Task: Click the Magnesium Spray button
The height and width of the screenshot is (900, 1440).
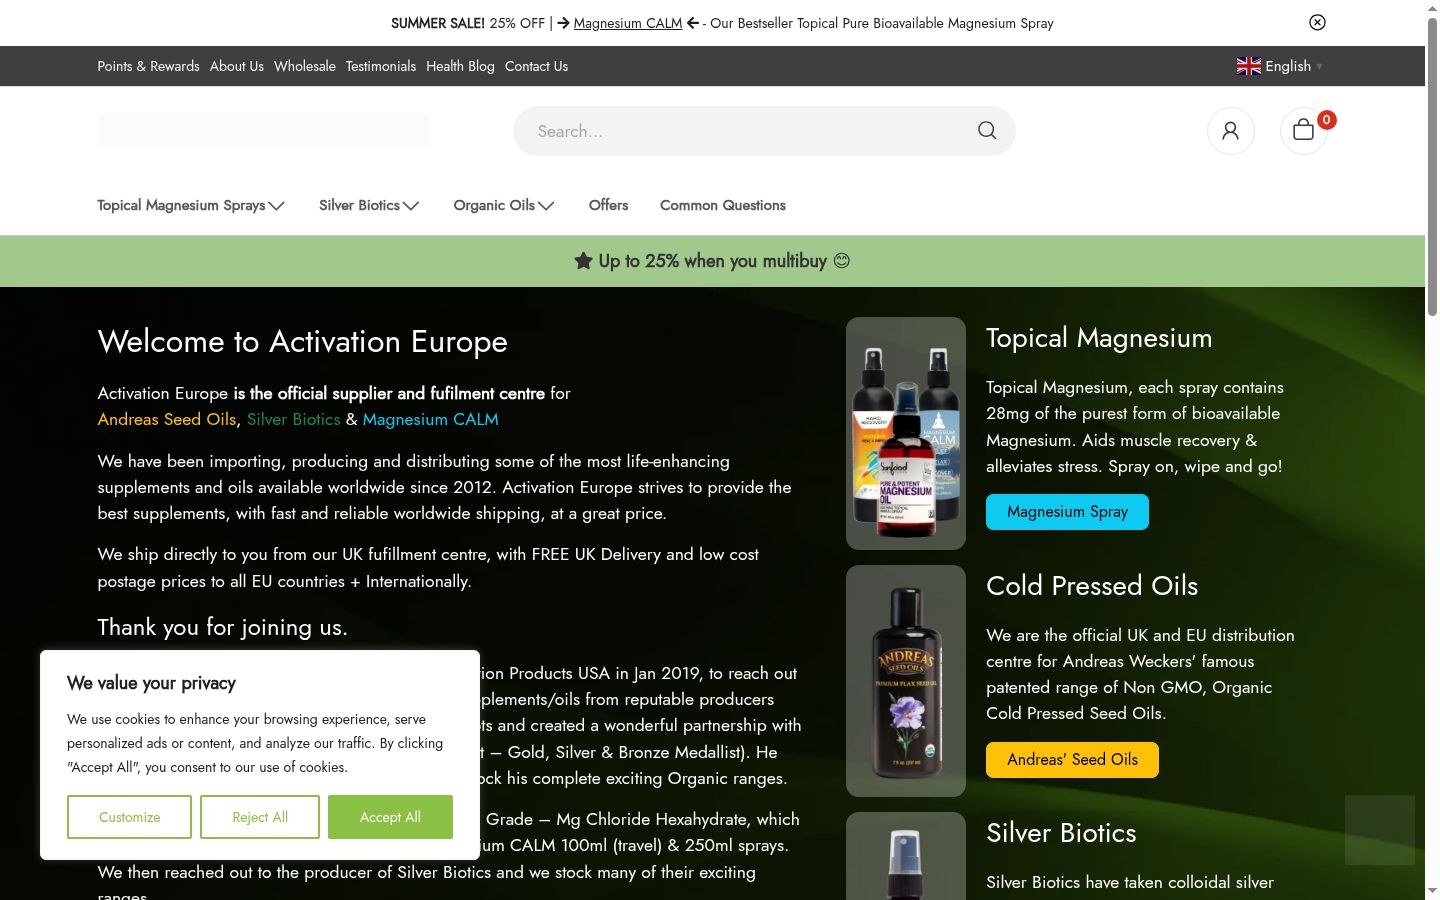Action: [x=1067, y=512]
